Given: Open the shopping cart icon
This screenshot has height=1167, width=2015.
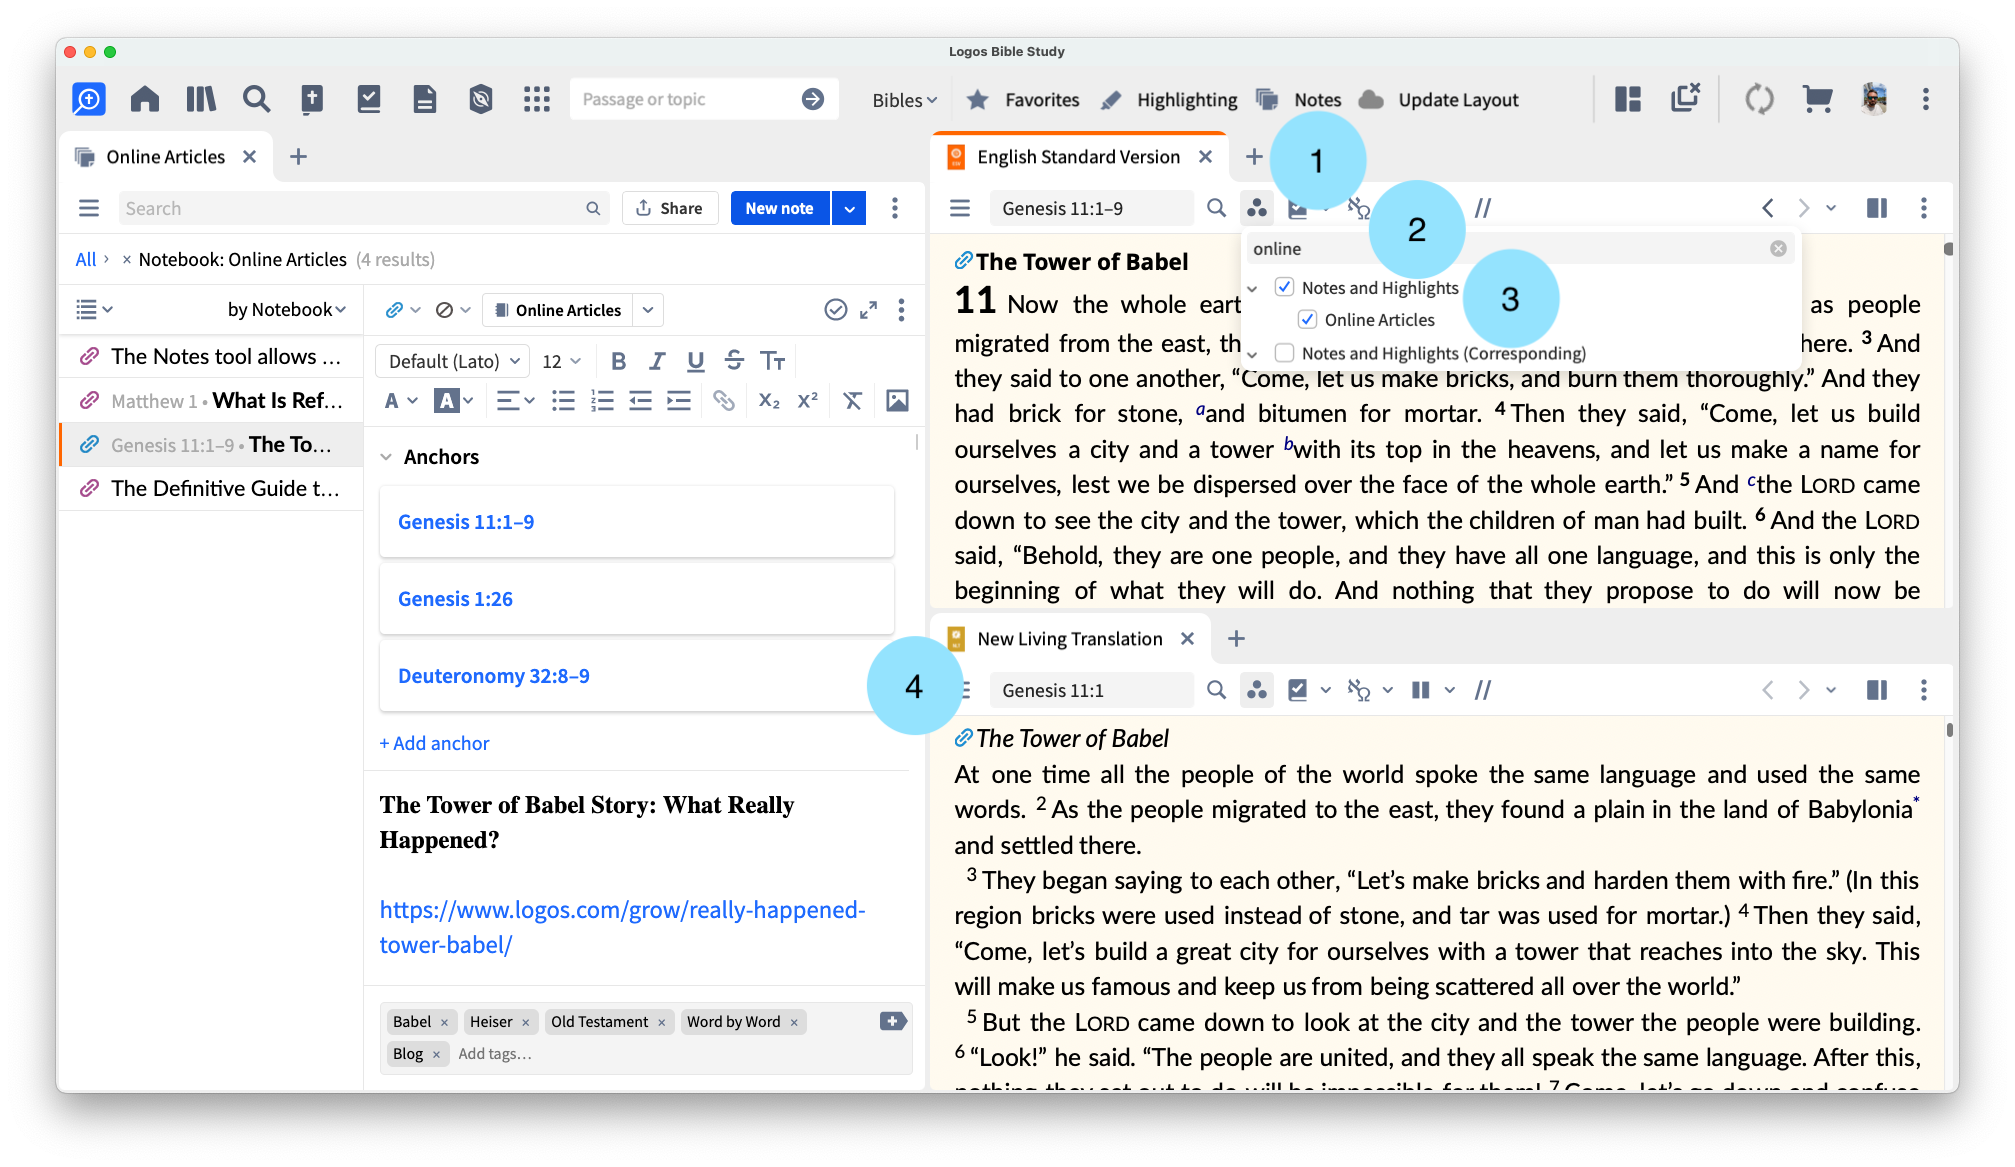Looking at the screenshot, I should click(1817, 99).
